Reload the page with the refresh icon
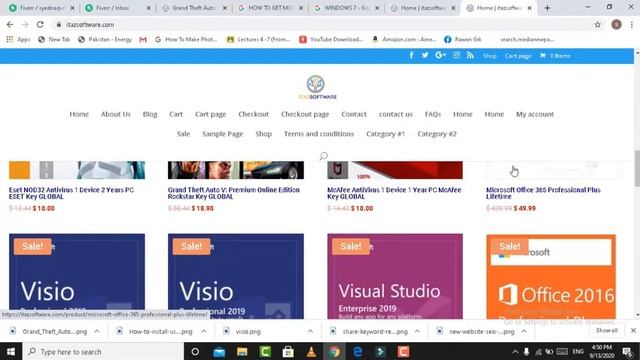640x360 pixels. click(x=40, y=24)
